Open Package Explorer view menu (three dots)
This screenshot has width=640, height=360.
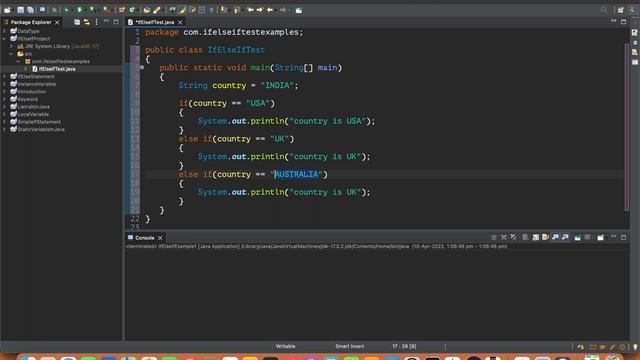click(96, 22)
